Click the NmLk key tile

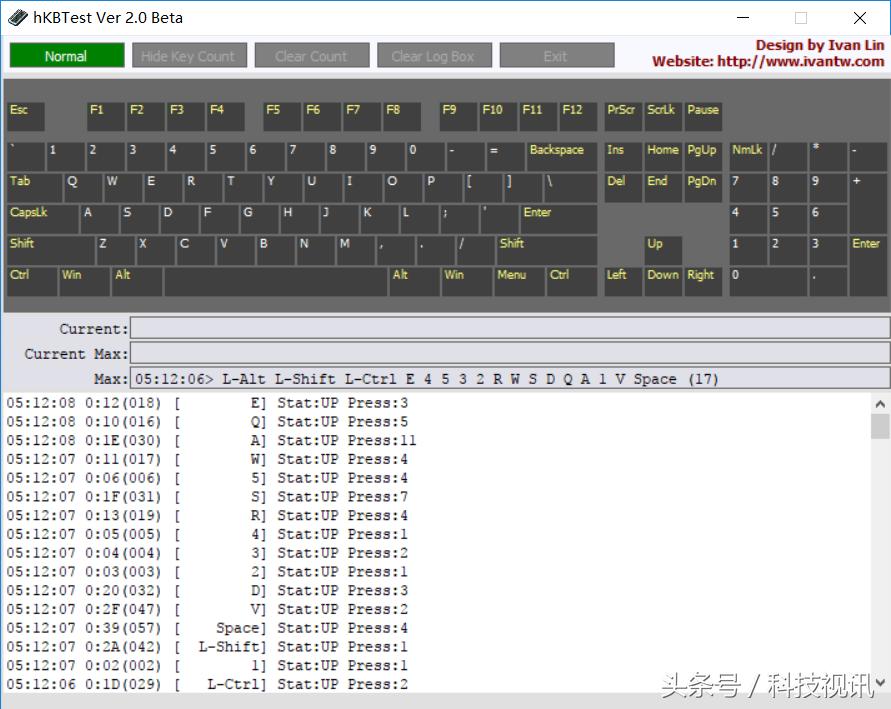coord(748,157)
